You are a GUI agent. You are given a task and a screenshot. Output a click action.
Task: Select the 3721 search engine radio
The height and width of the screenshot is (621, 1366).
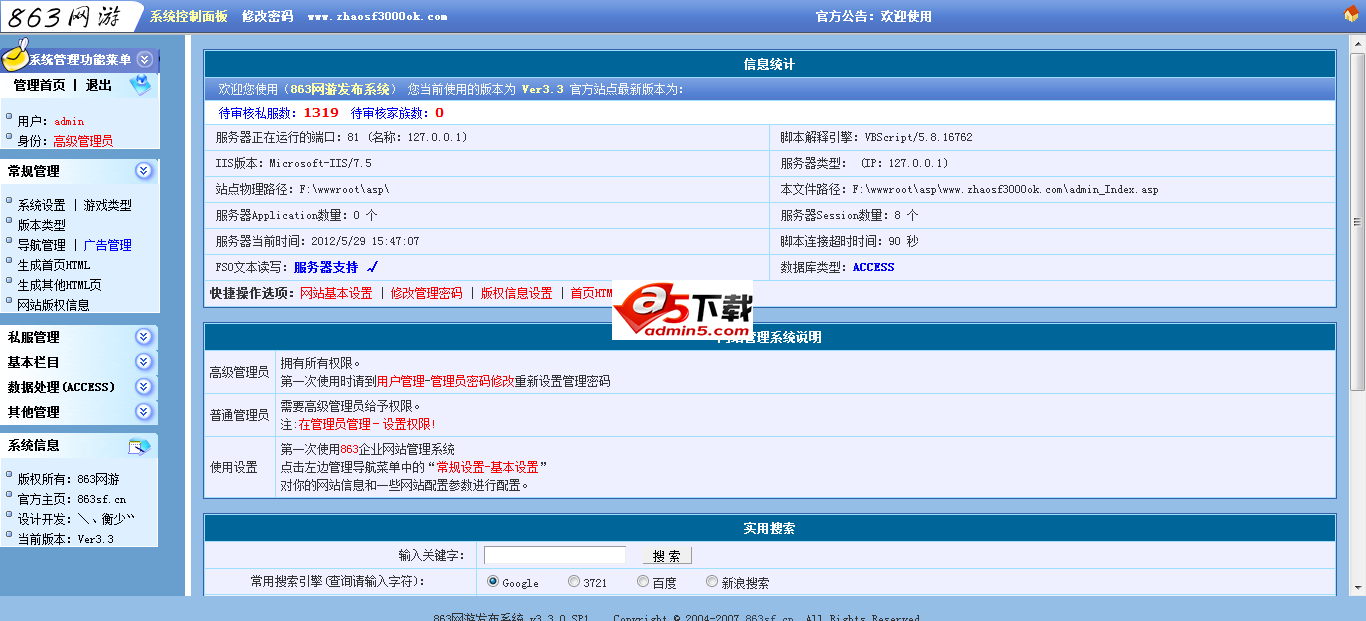(574, 581)
